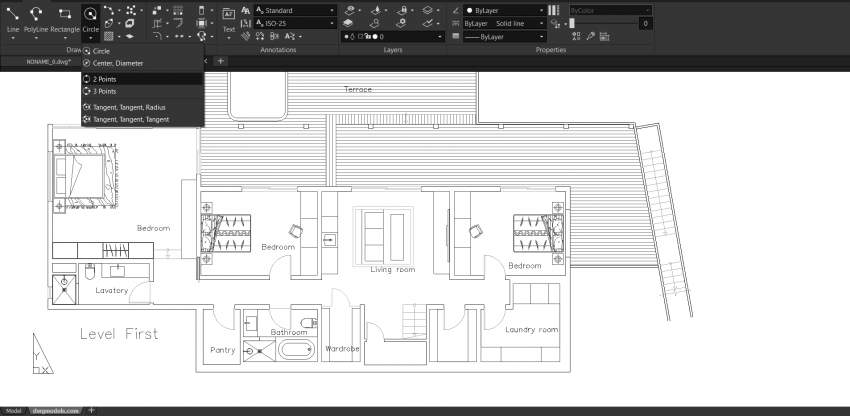Image resolution: width=850 pixels, height=416 pixels.
Task: Select the PolyLine tool
Action: click(36, 18)
